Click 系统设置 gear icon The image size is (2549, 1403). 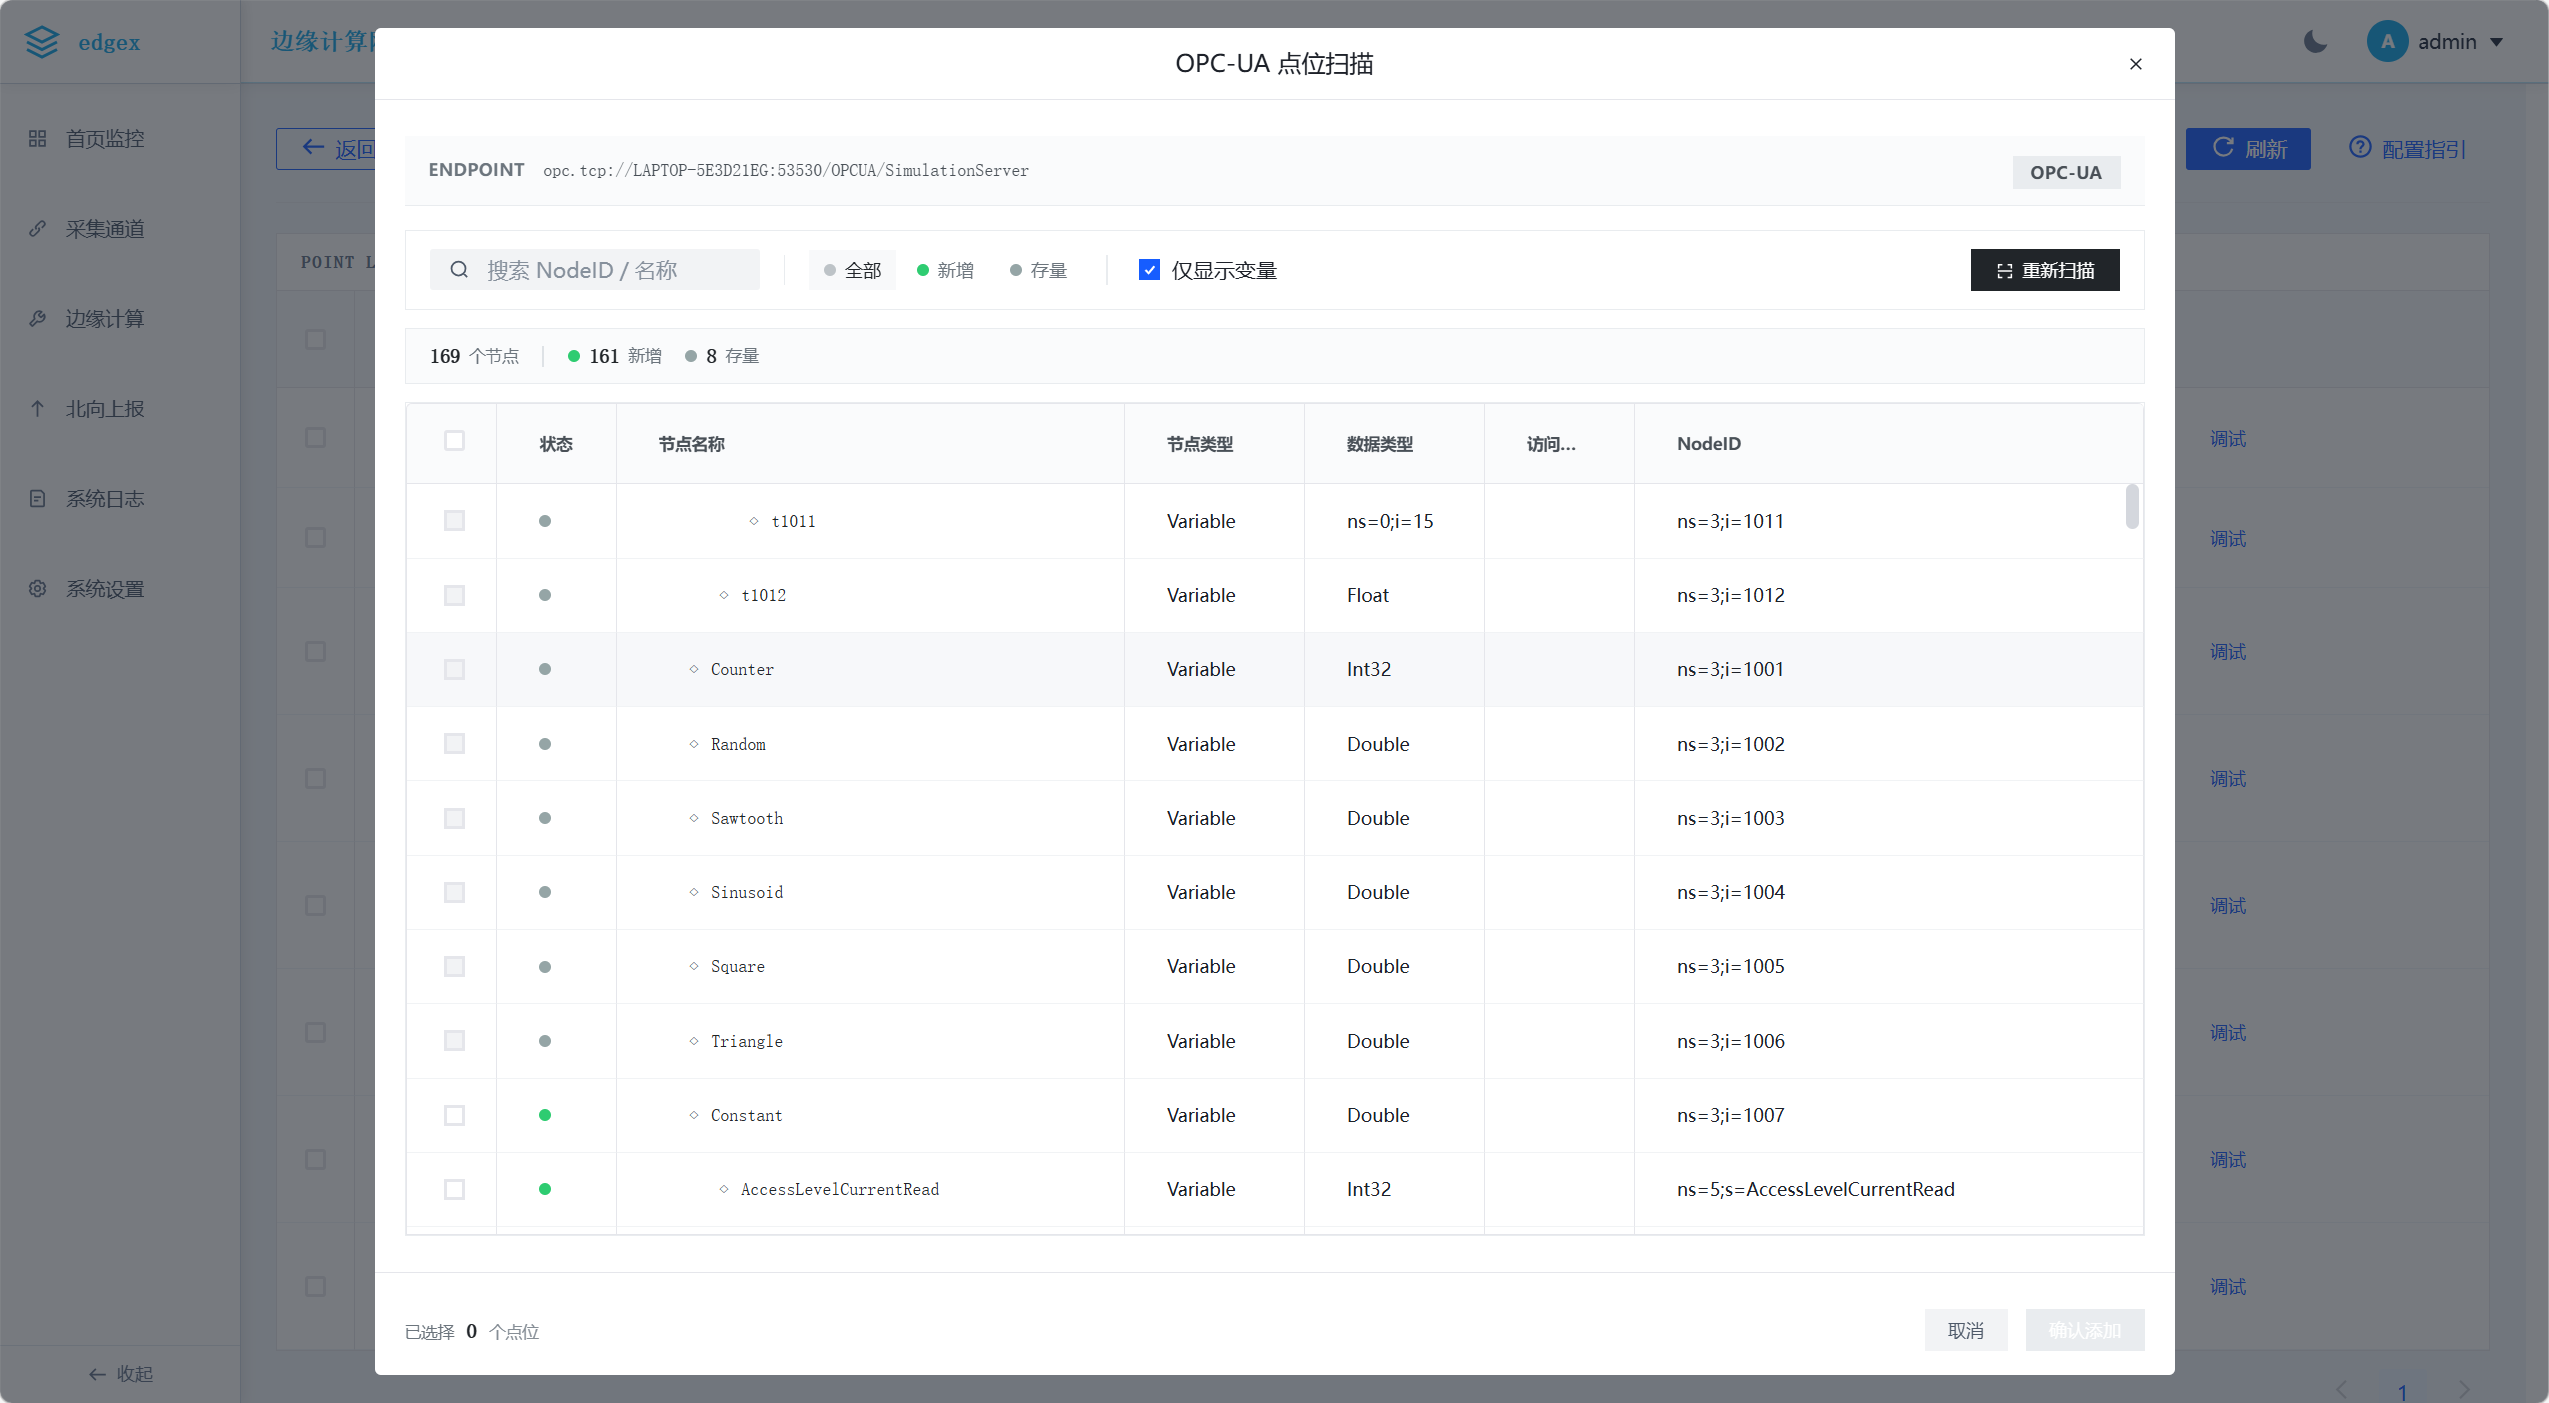pos(38,589)
